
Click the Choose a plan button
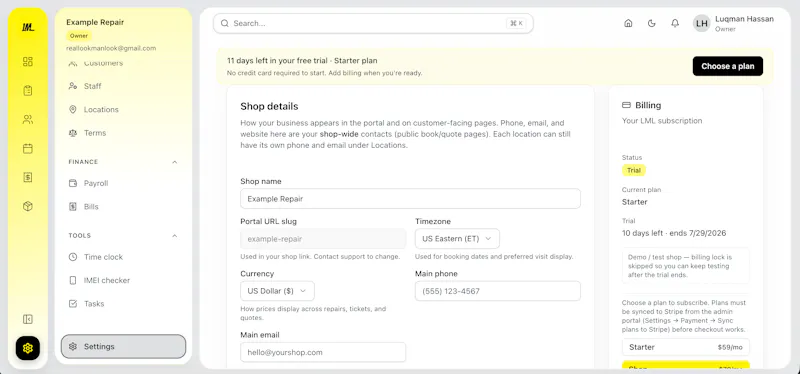click(728, 66)
